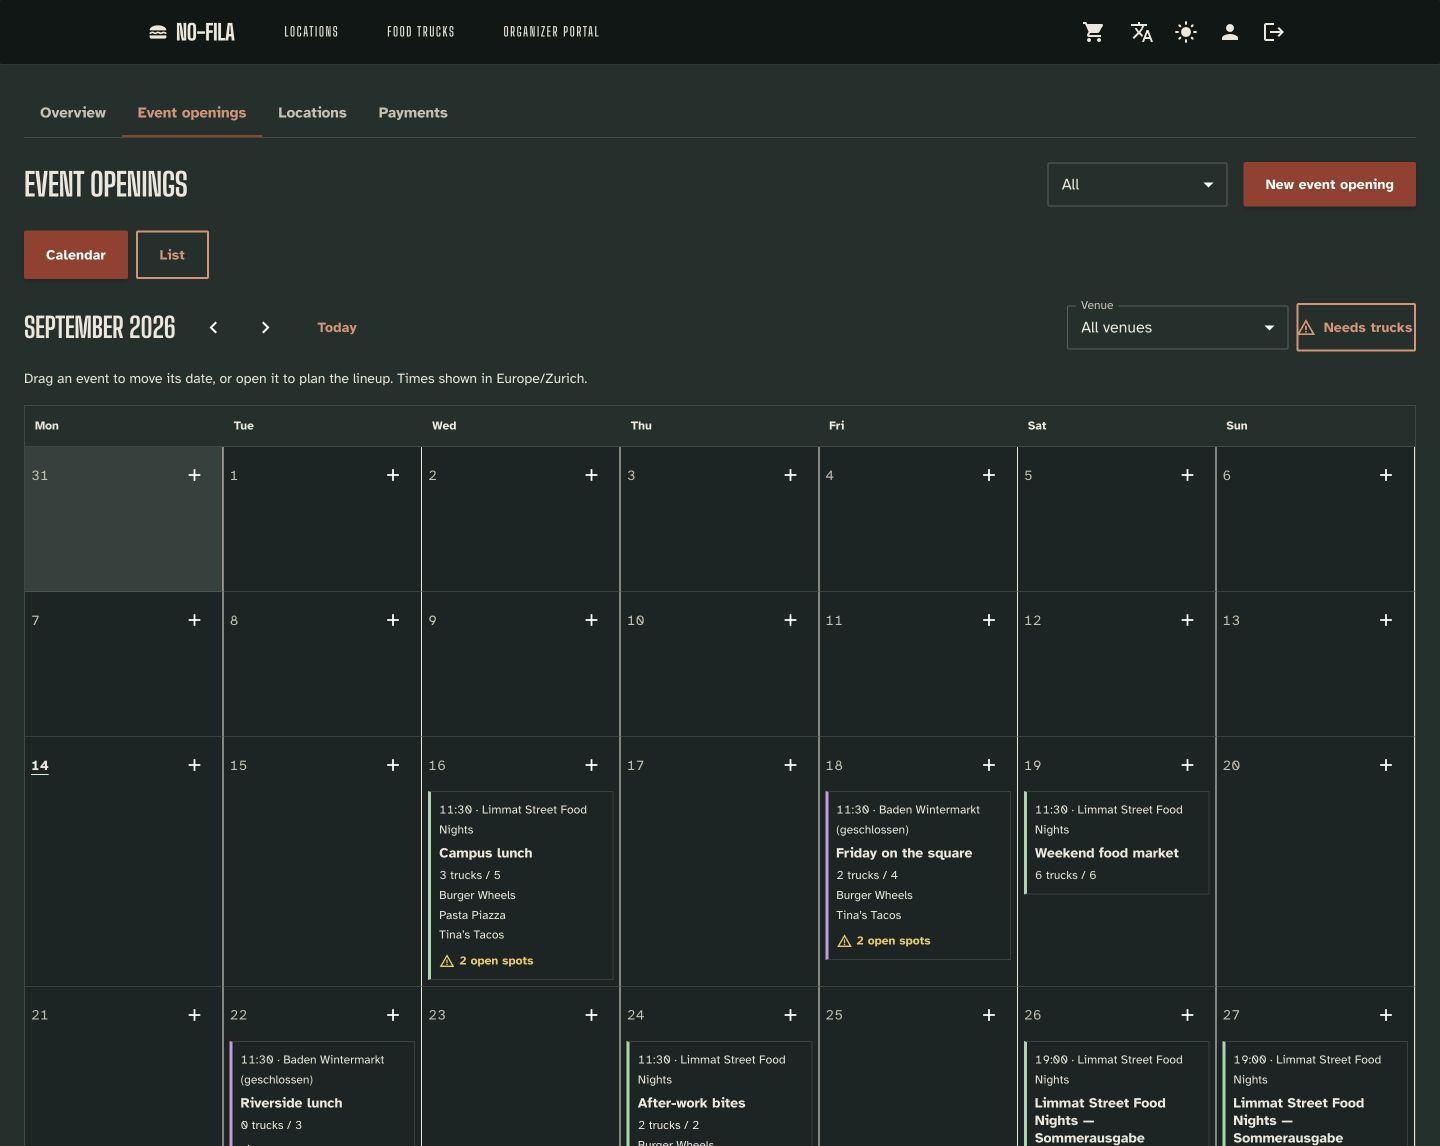The width and height of the screenshot is (1440, 1146).
Task: Add event on September 27 plus icon
Action: [1386, 1015]
